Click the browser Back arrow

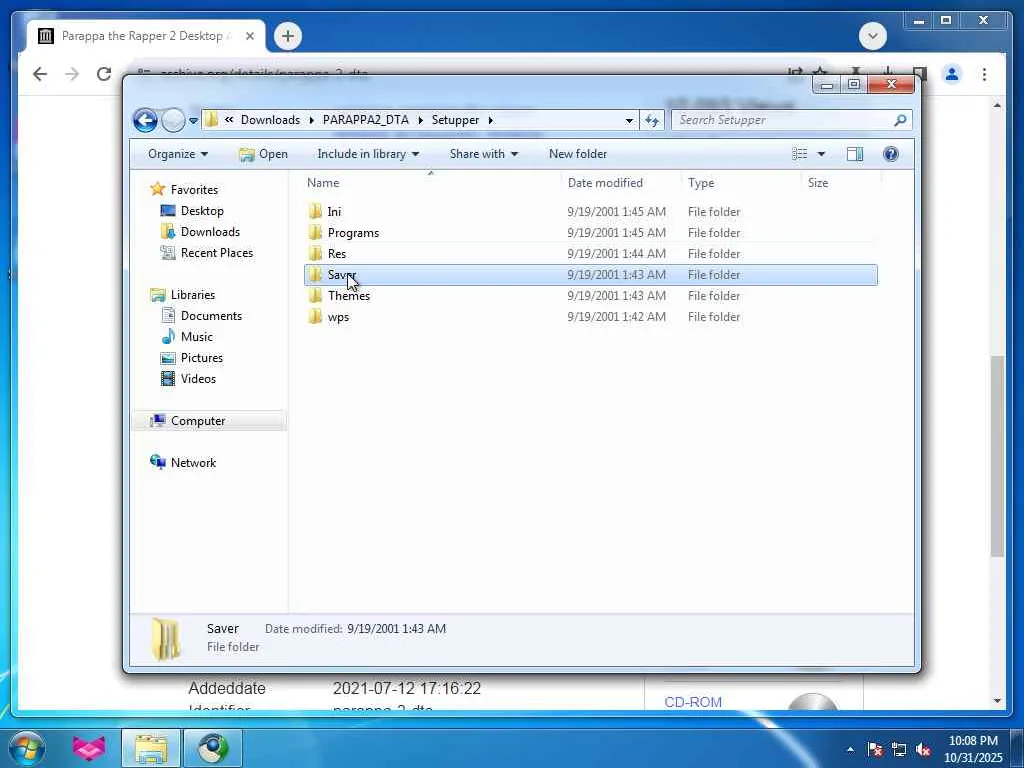click(x=40, y=74)
